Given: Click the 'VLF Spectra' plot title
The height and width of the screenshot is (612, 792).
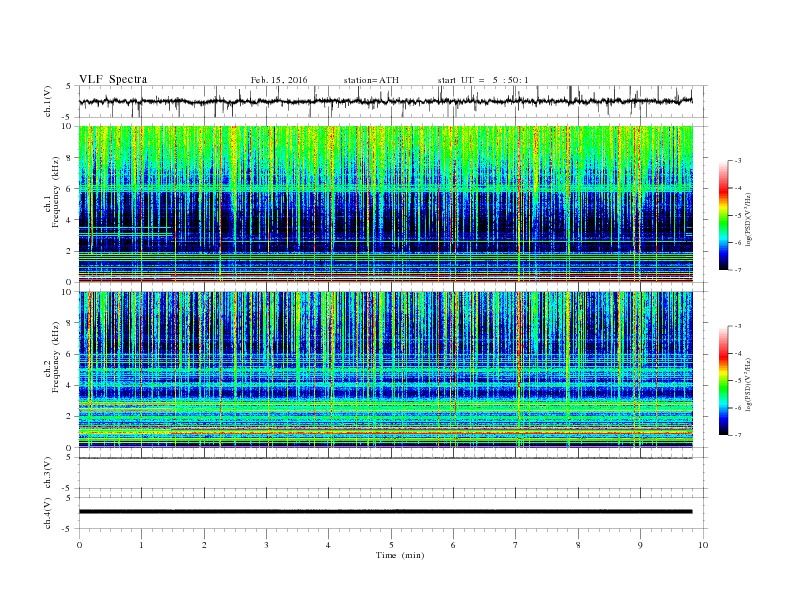Looking at the screenshot, I should pos(113,79).
